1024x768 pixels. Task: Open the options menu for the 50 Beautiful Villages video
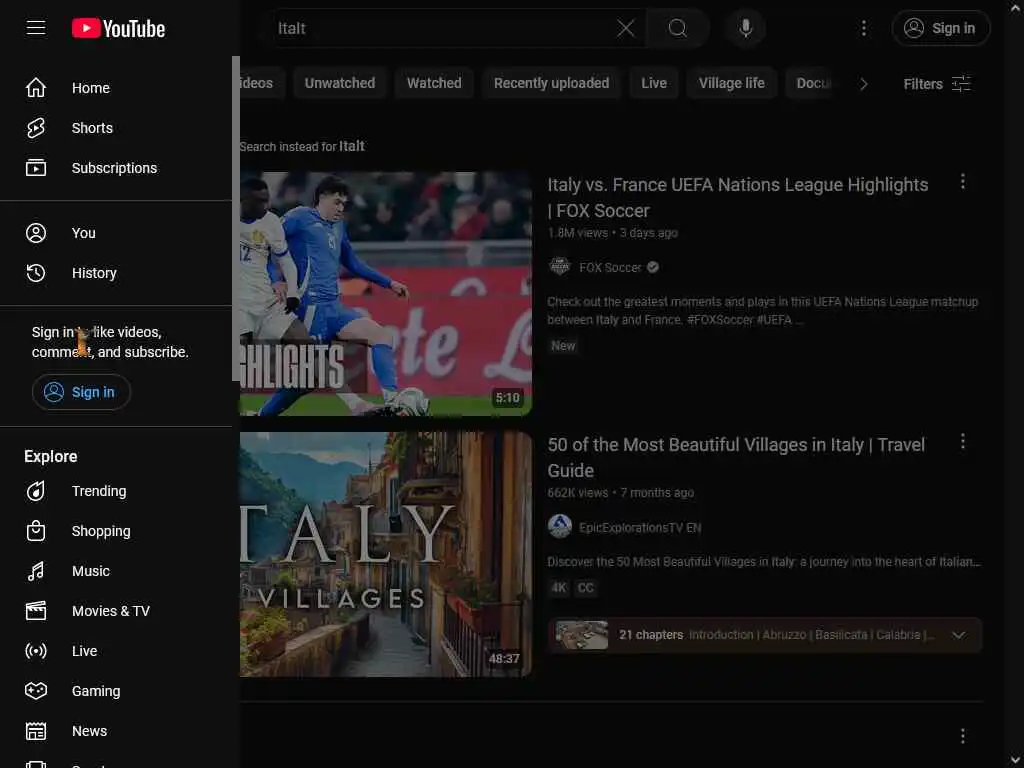pyautogui.click(x=963, y=441)
